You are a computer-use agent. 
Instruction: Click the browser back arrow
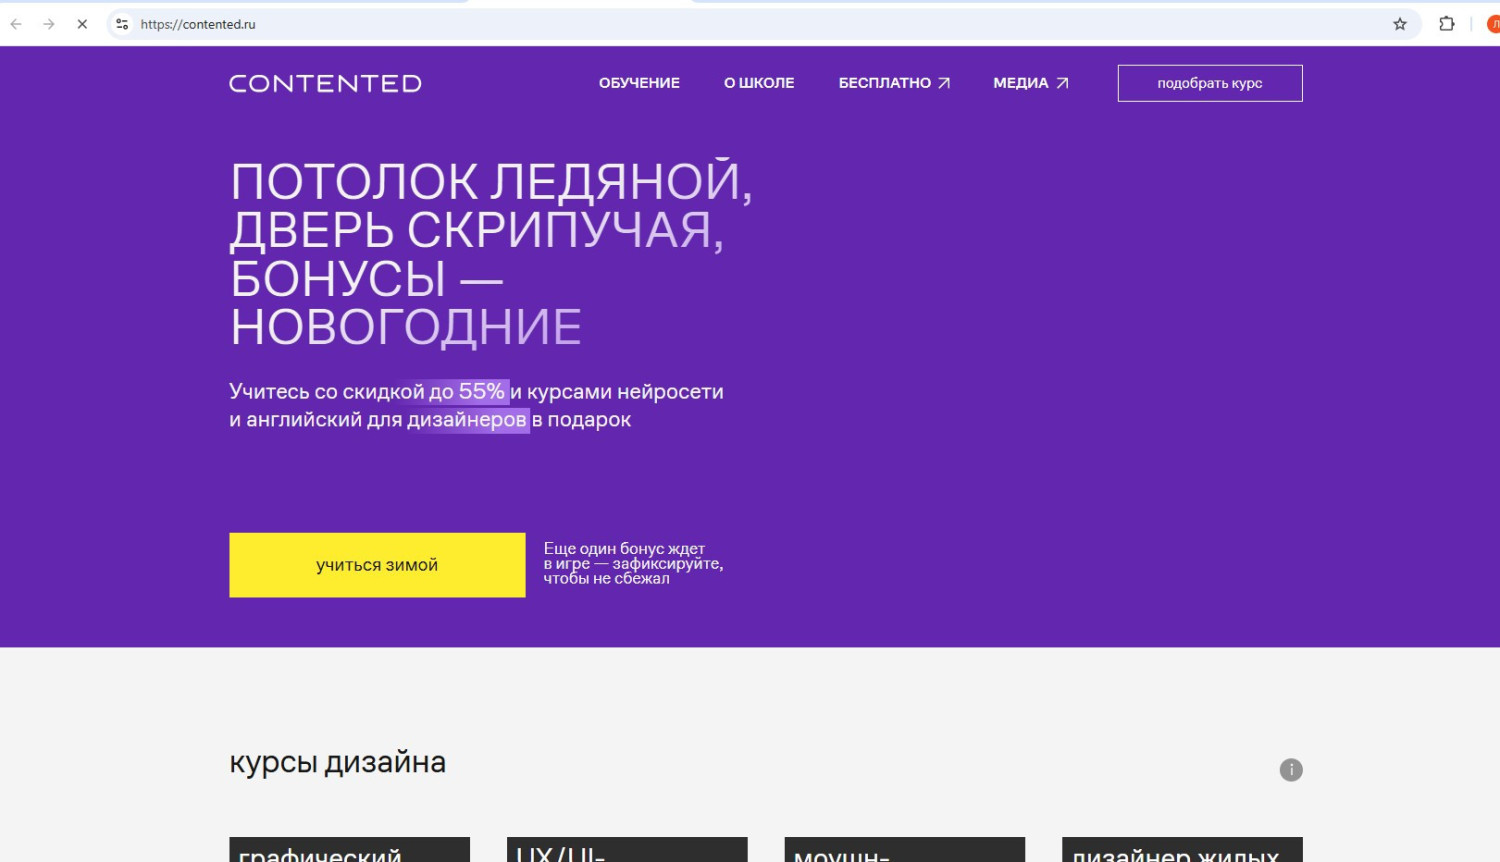tap(16, 24)
